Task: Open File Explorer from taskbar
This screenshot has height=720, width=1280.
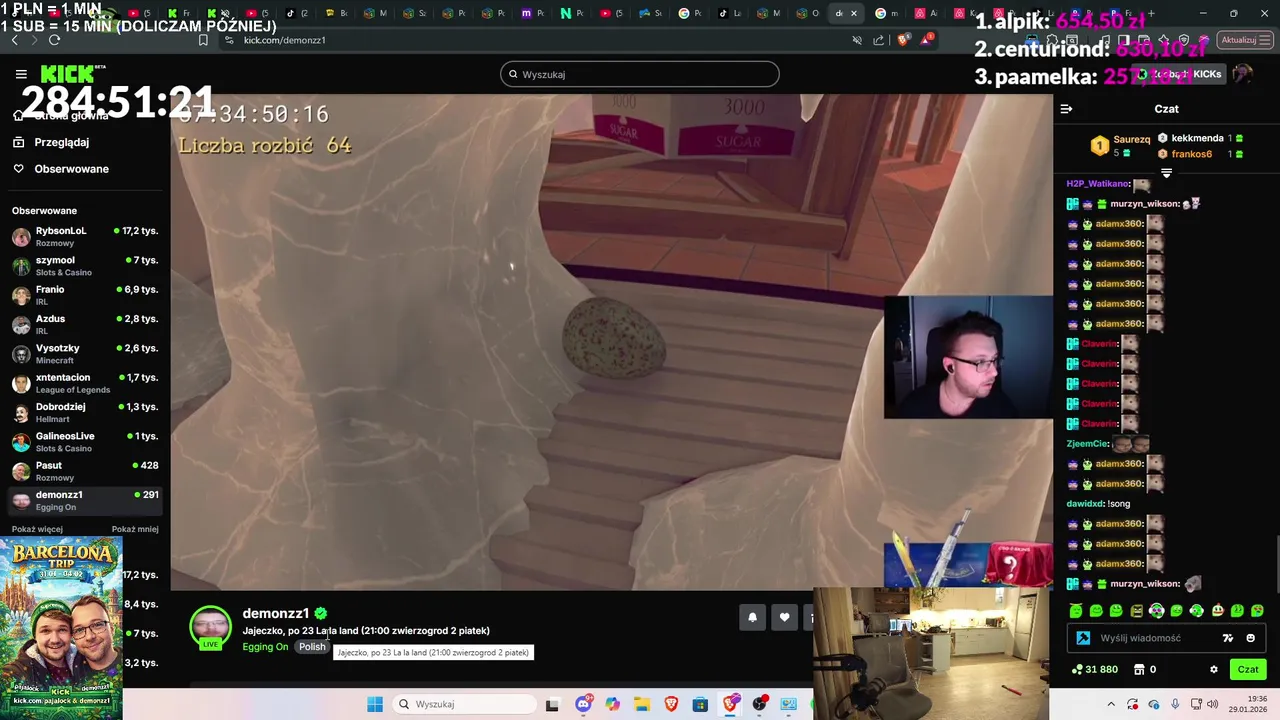Action: [641, 704]
